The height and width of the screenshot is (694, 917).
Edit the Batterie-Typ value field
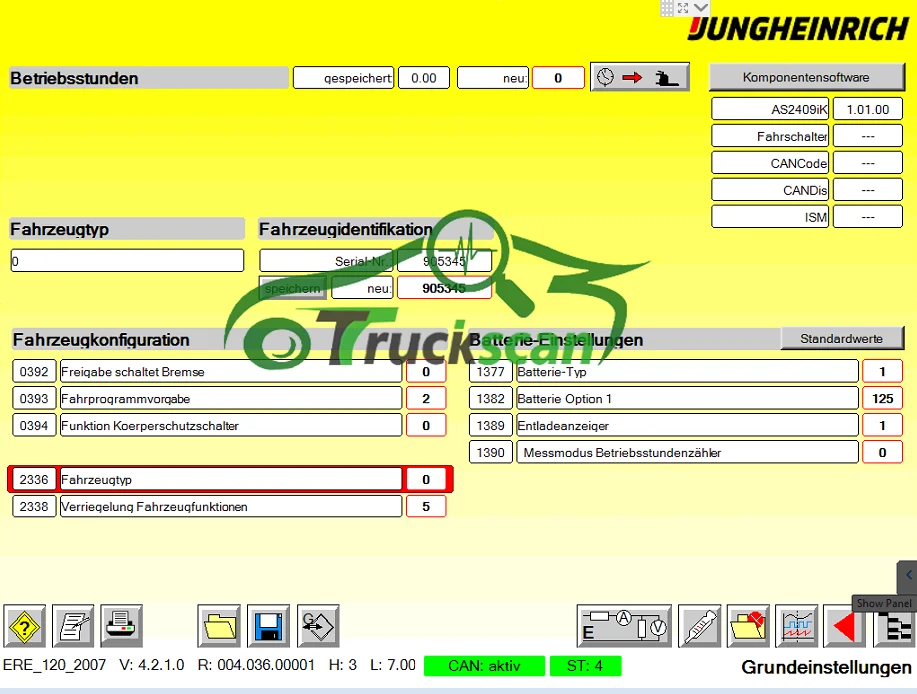882,371
